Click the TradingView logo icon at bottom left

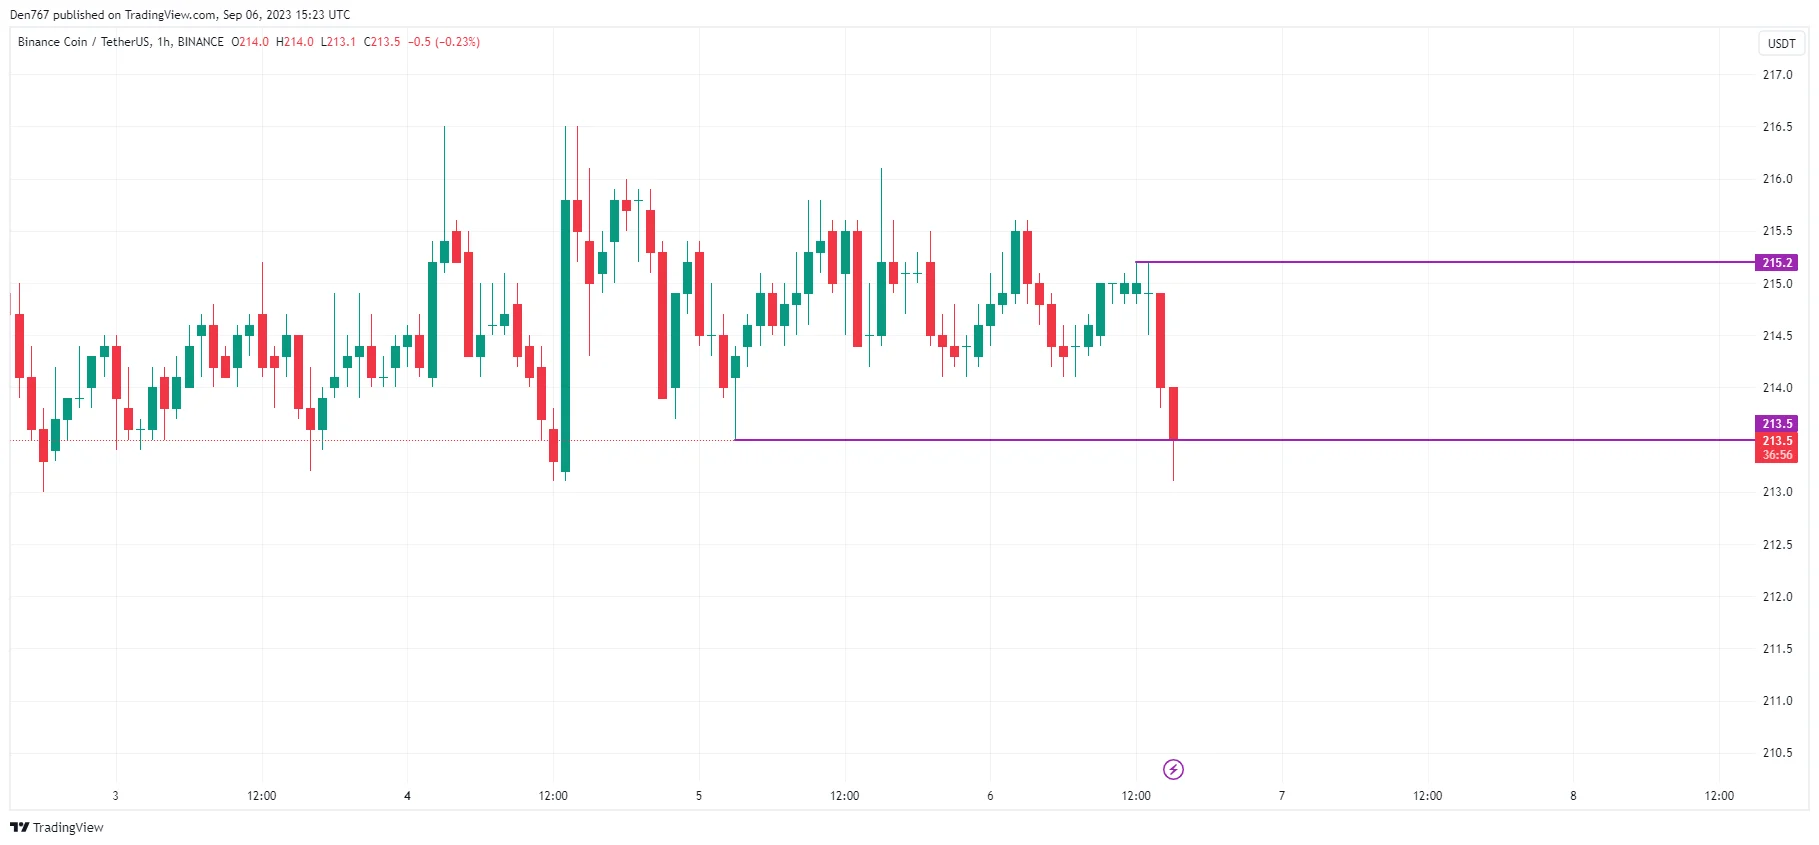tap(19, 827)
